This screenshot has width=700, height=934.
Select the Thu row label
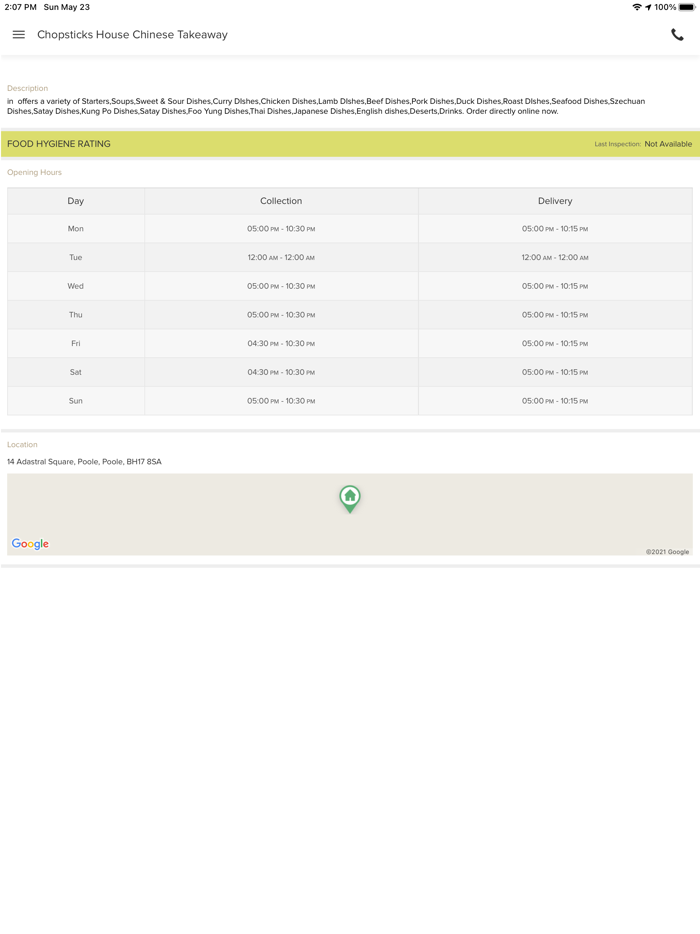point(76,315)
